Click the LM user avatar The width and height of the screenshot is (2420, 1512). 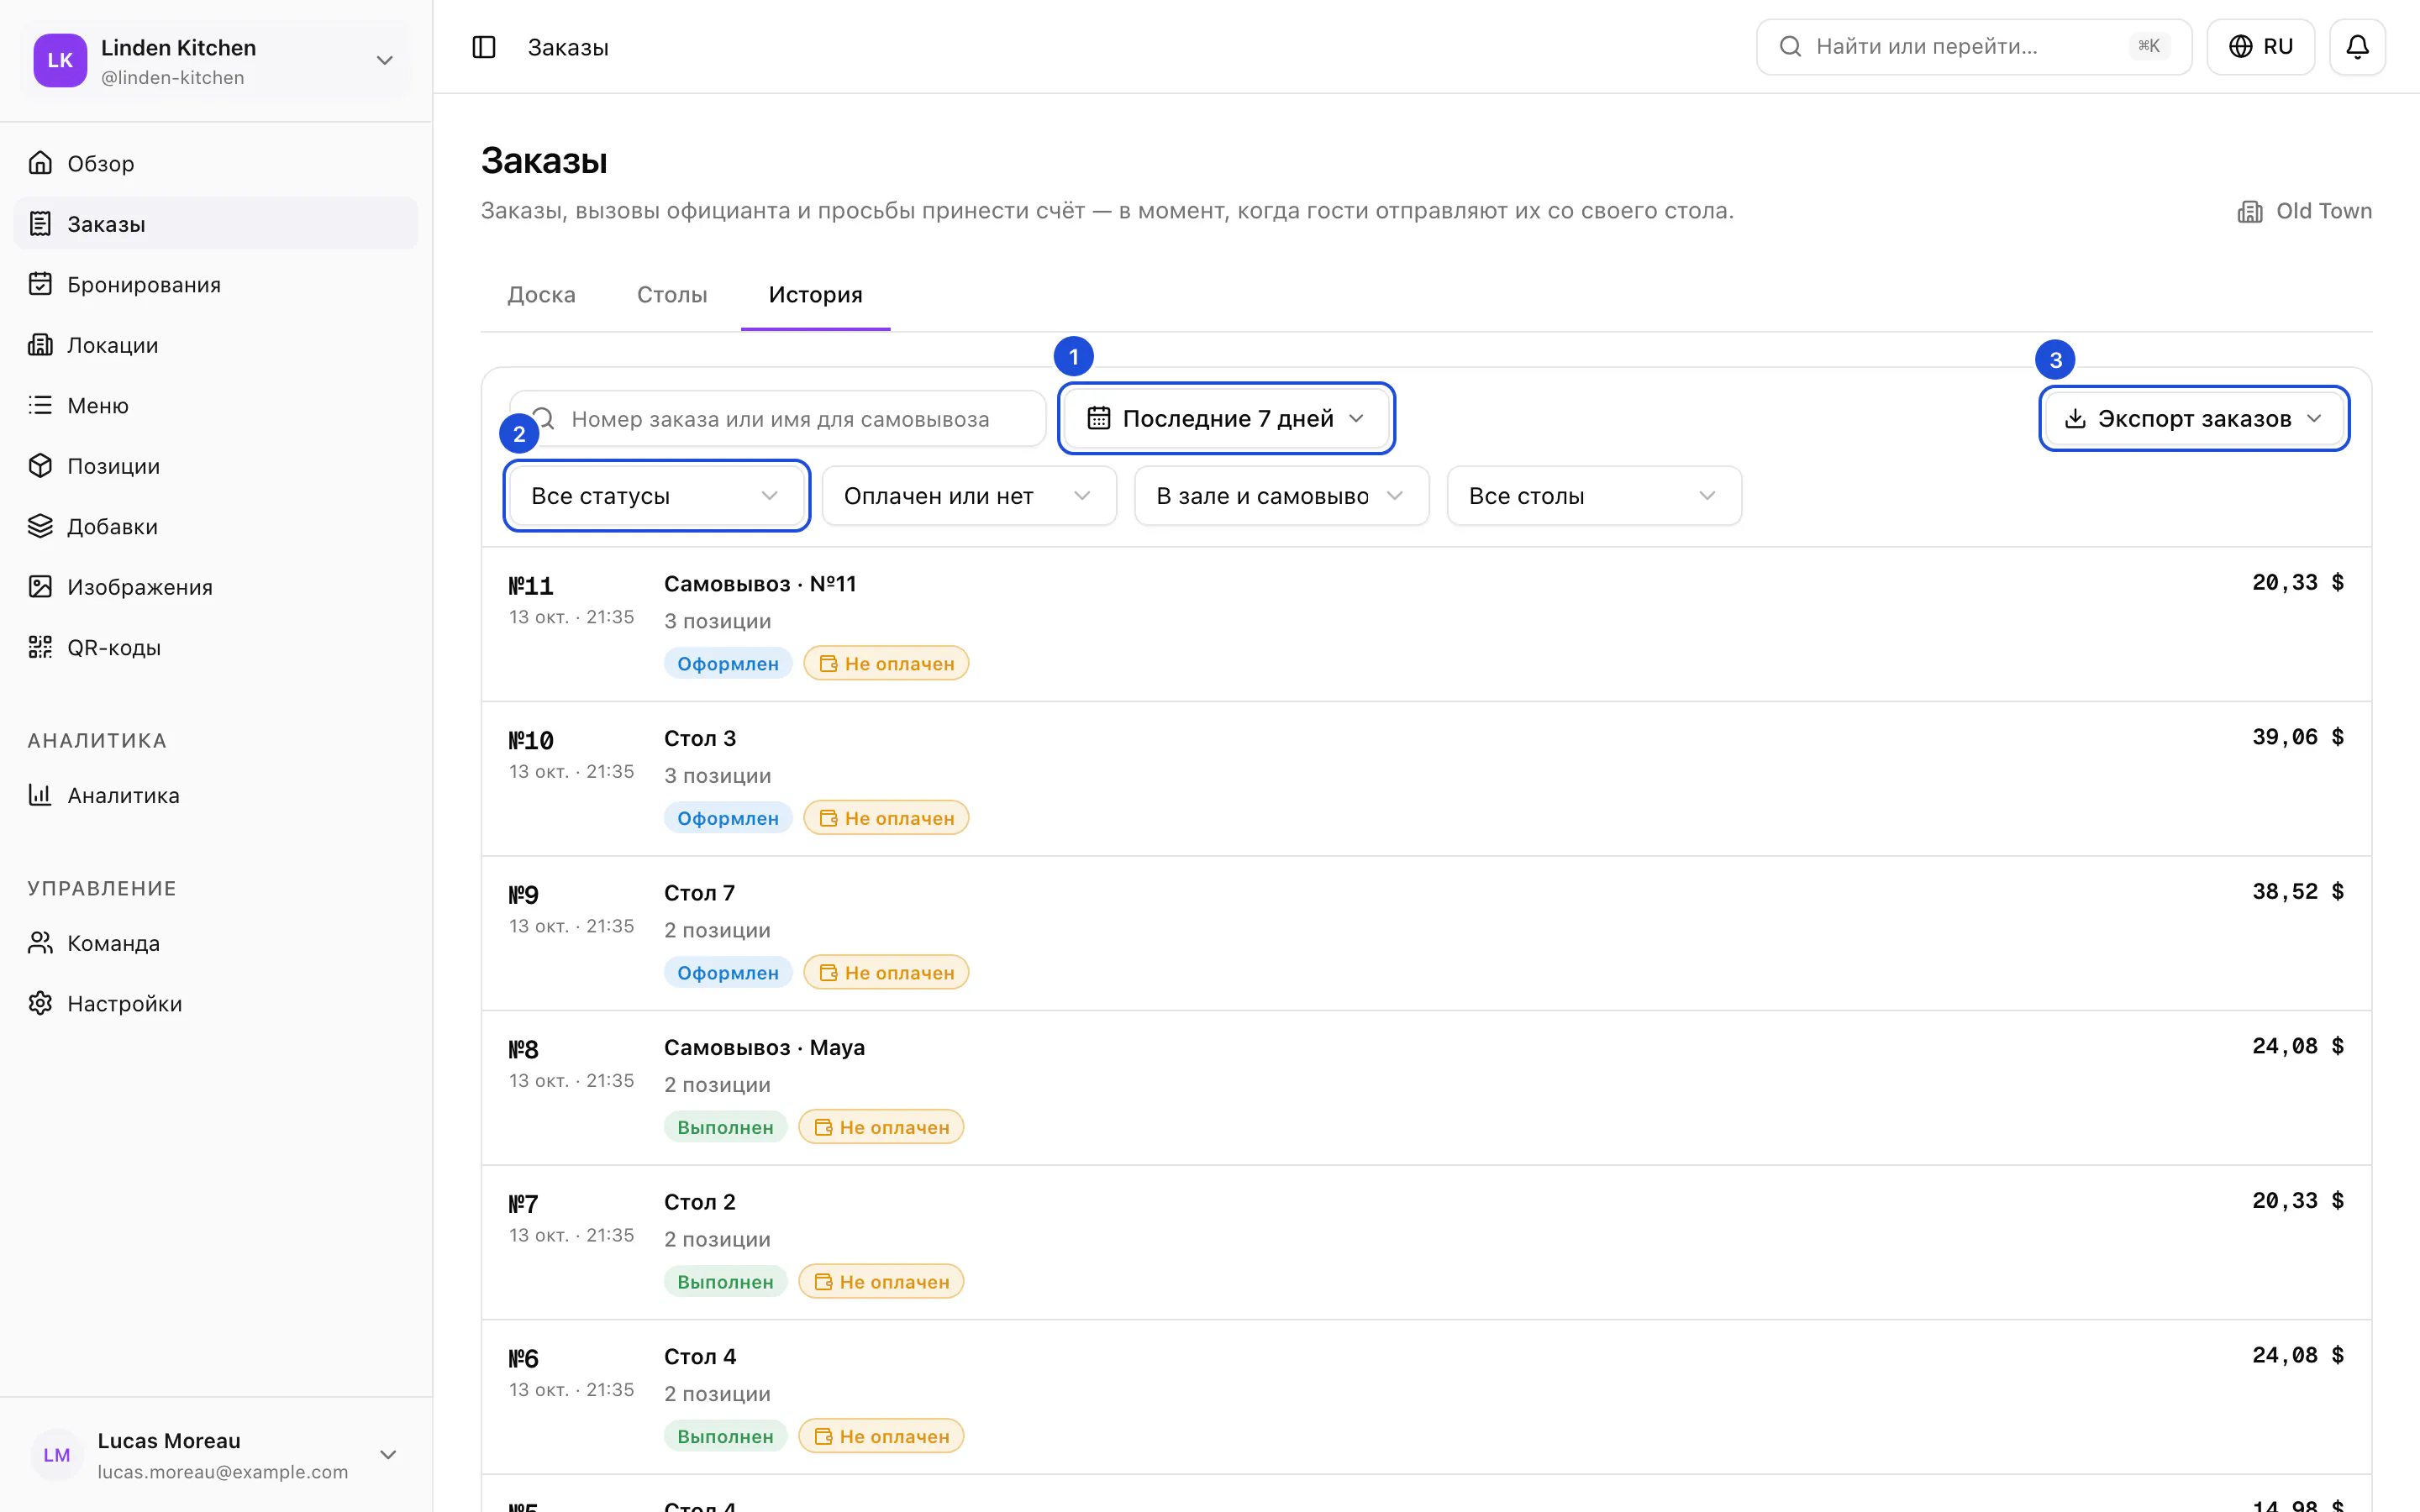[57, 1455]
